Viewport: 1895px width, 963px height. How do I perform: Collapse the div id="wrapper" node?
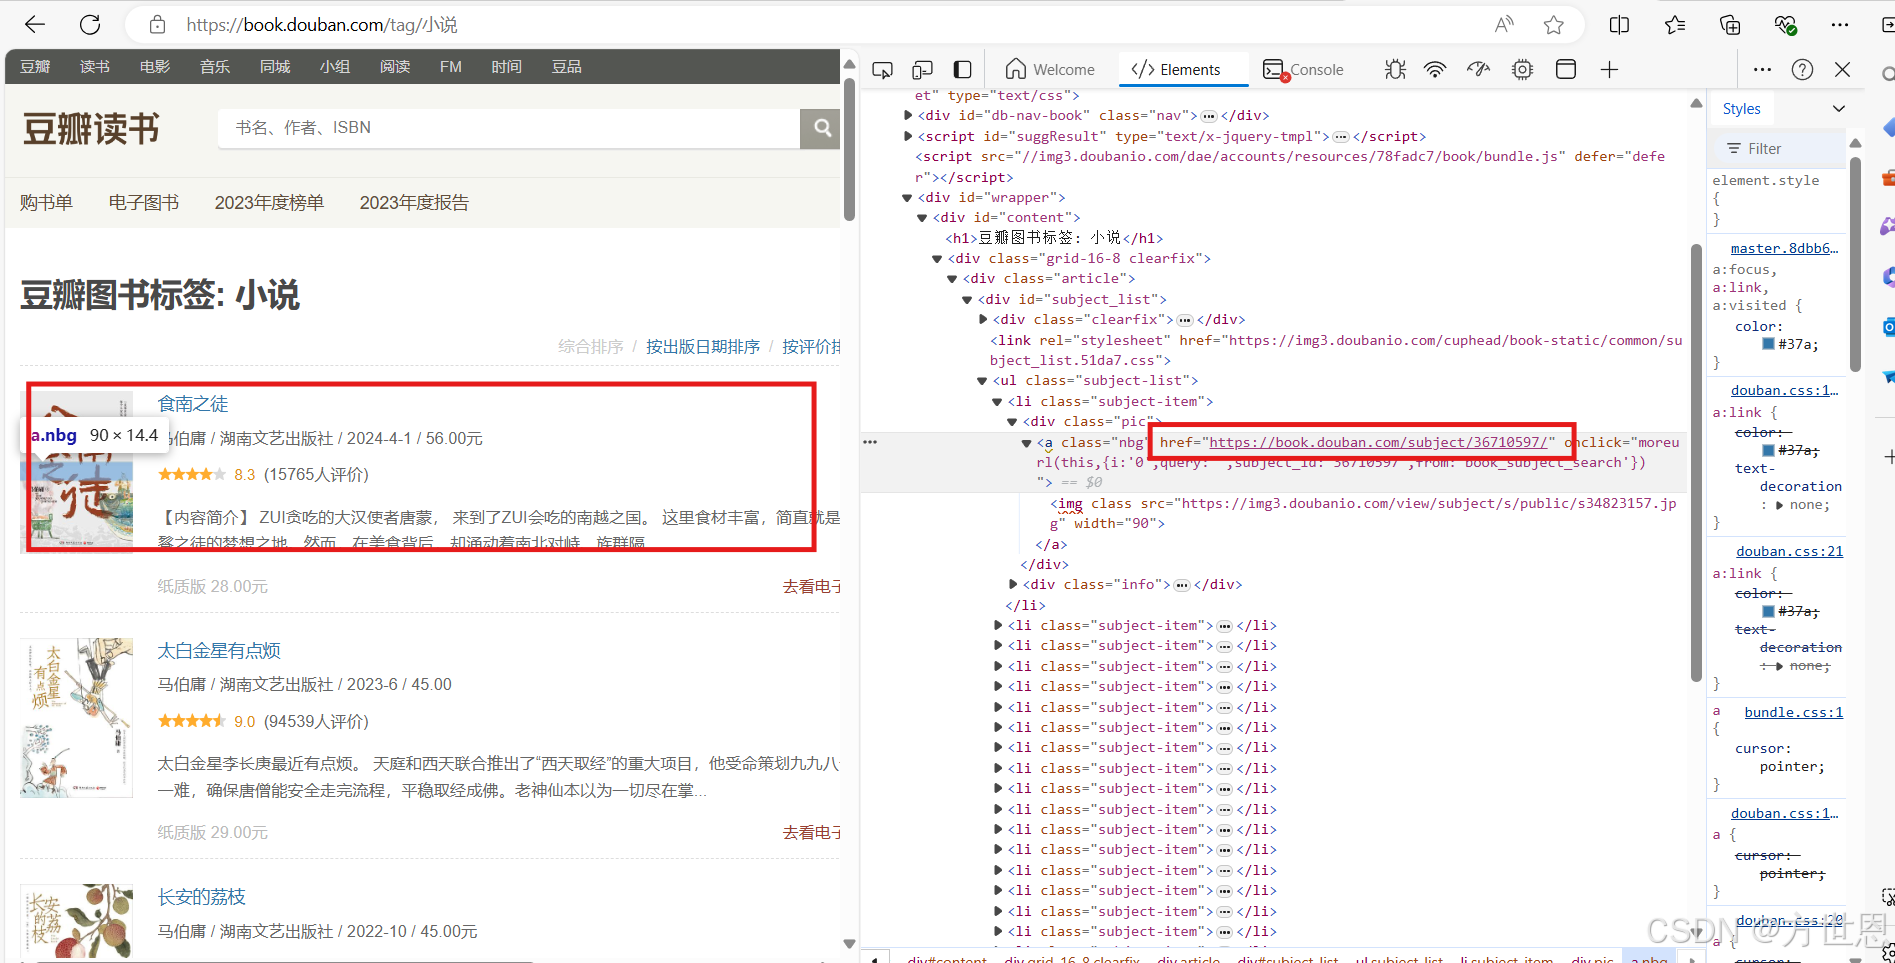coord(907,198)
